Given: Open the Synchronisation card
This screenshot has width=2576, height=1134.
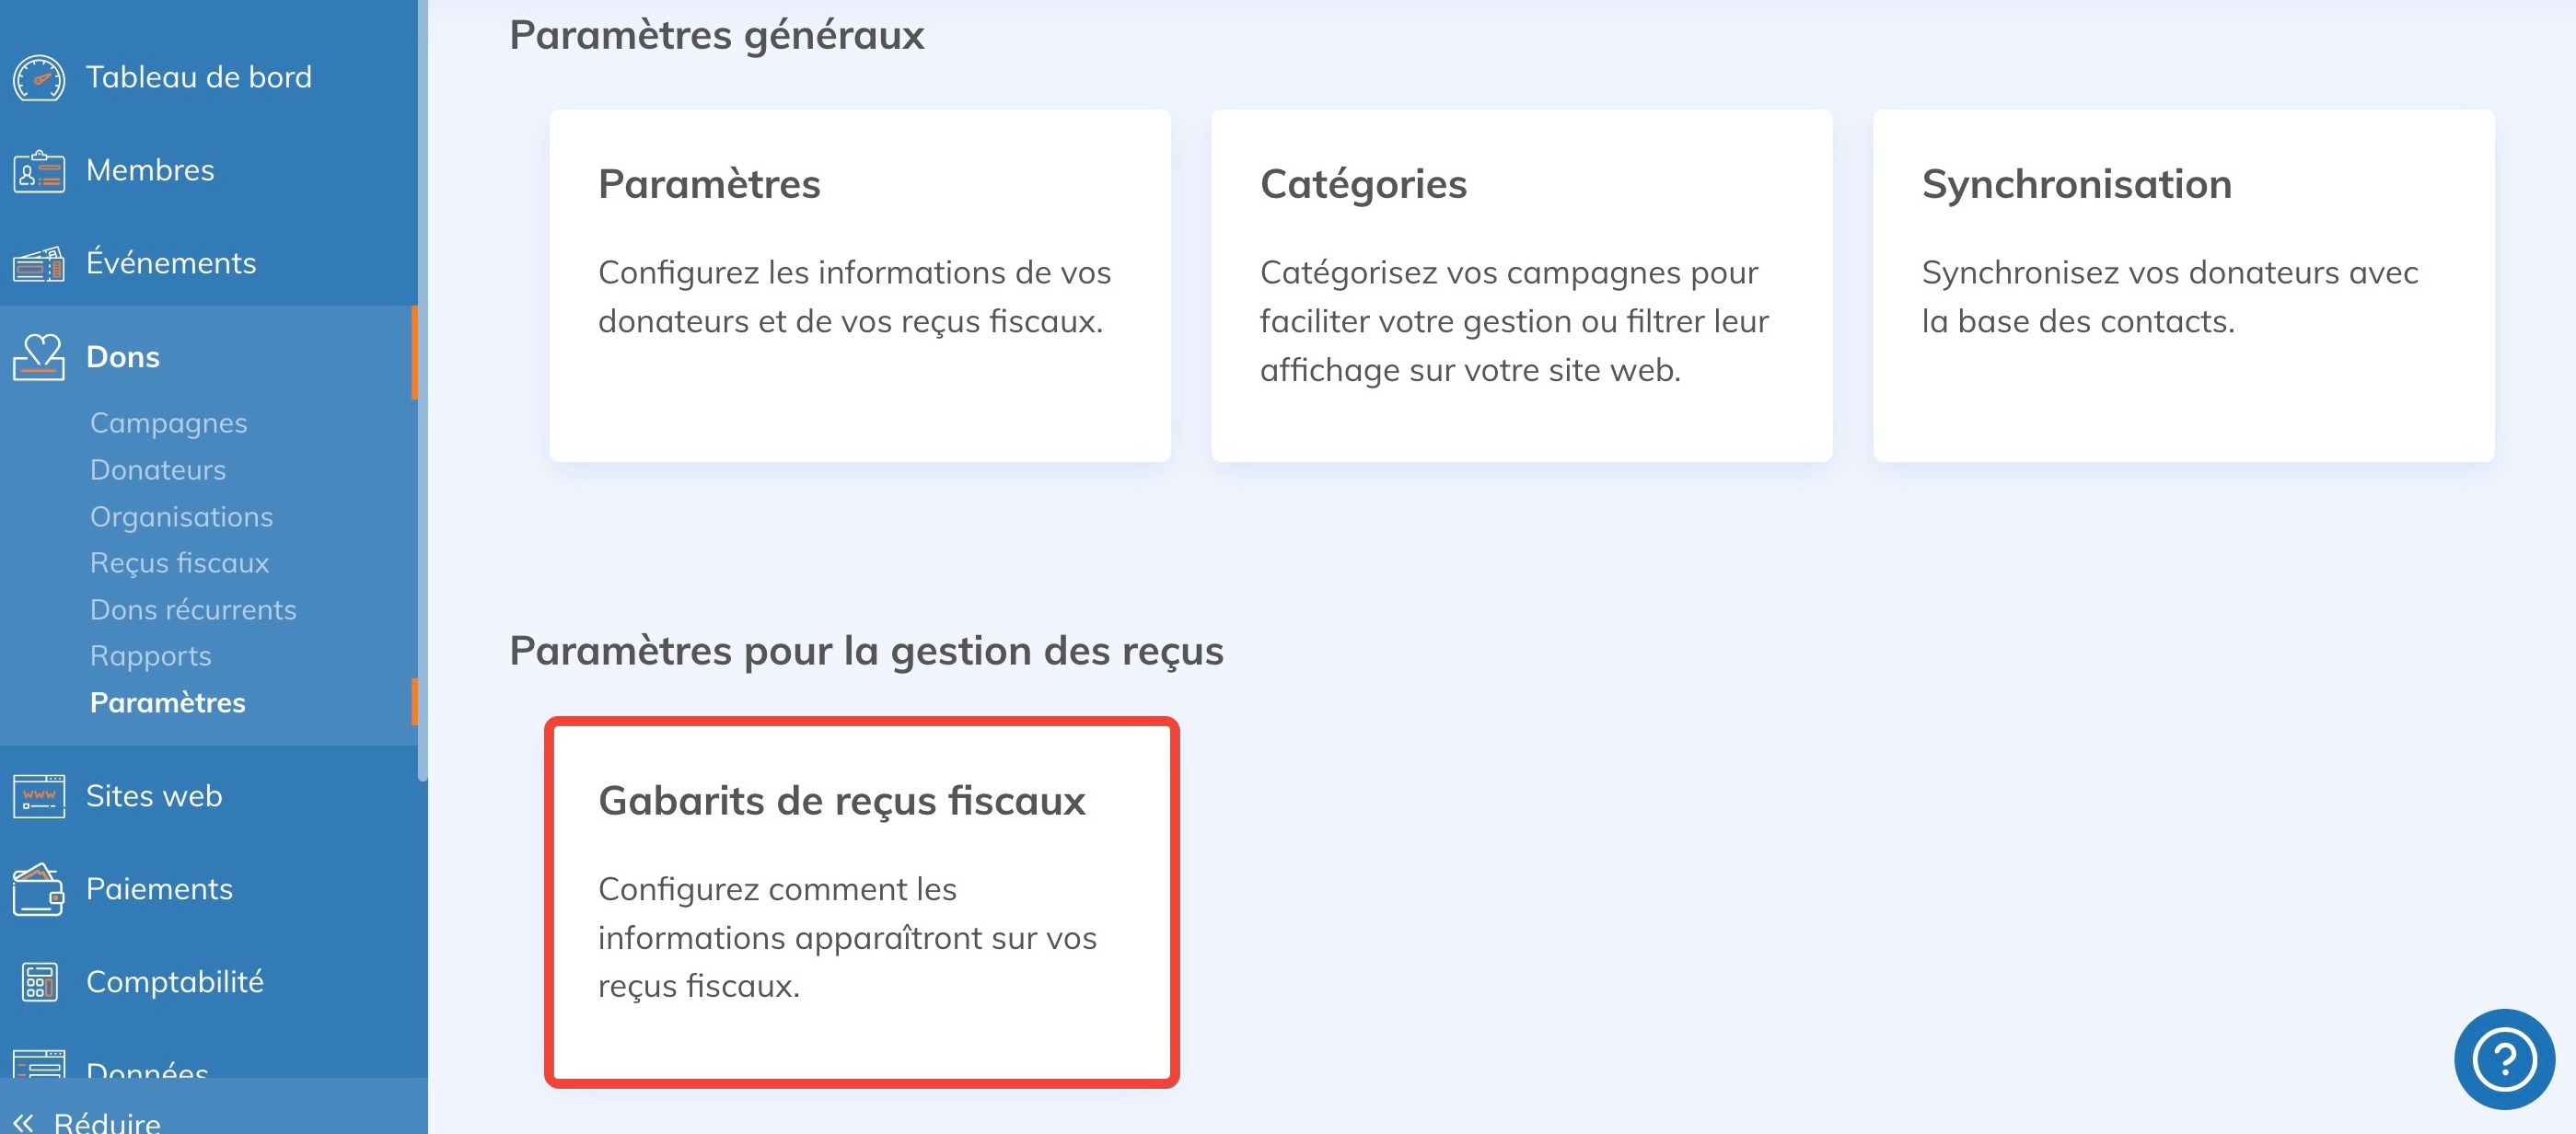Looking at the screenshot, I should click(2183, 285).
